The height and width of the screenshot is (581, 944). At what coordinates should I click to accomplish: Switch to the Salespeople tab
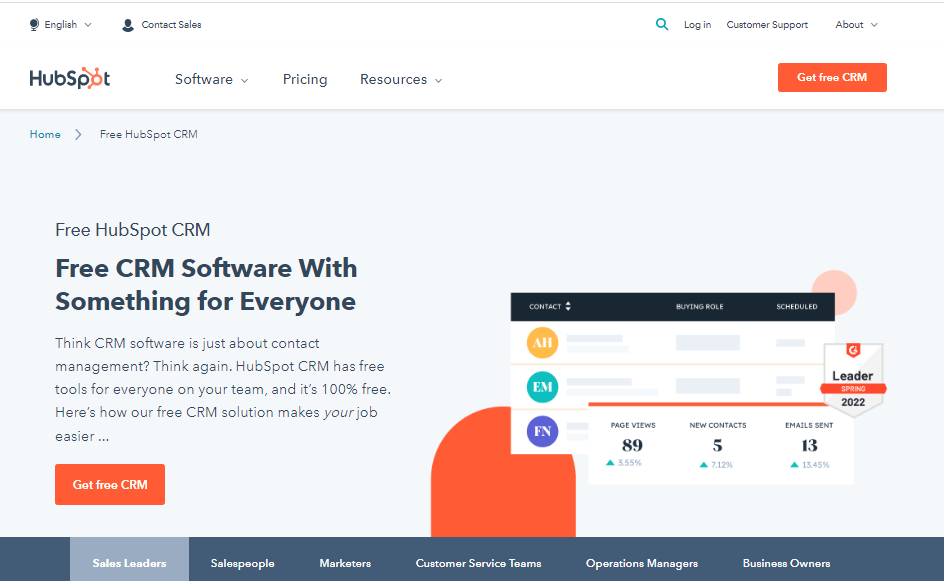coord(243,563)
